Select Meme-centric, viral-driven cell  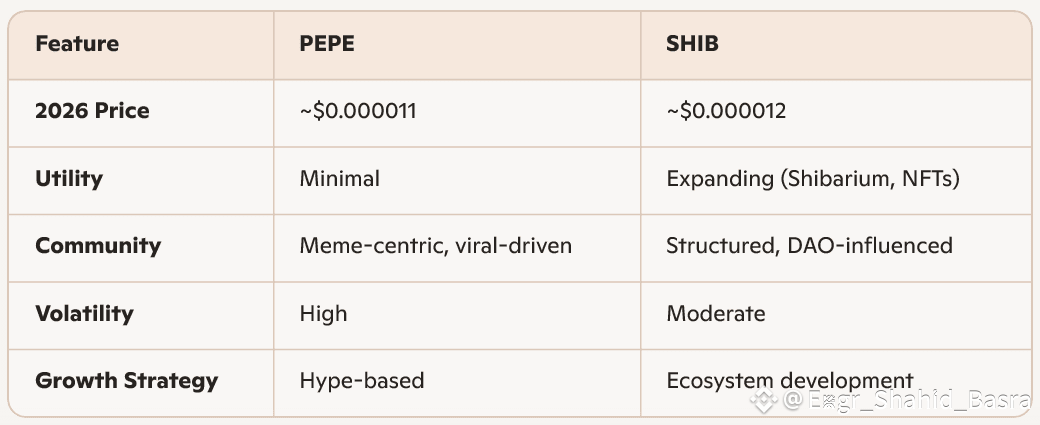436,246
